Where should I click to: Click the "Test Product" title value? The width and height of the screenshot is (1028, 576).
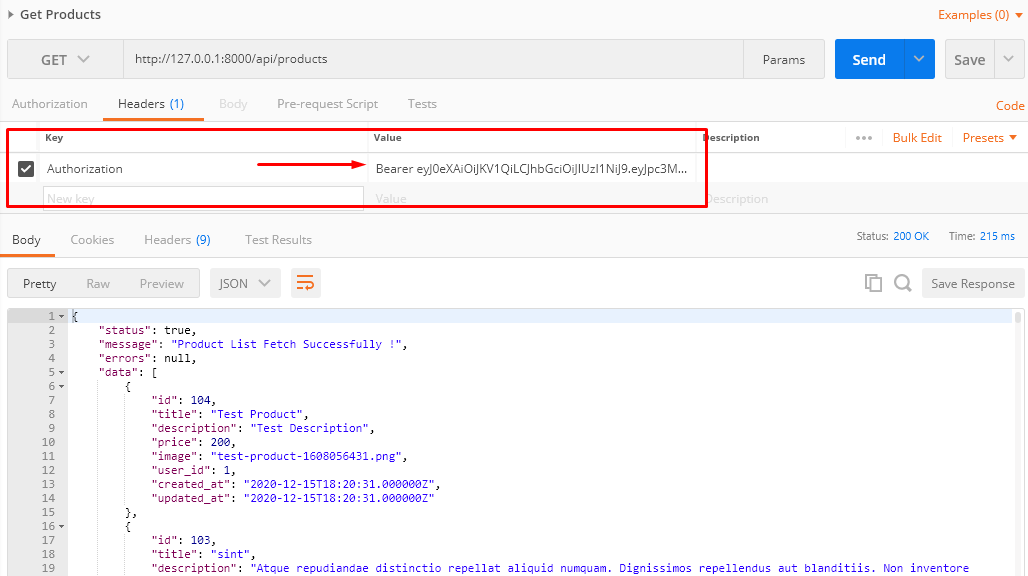pyautogui.click(x=256, y=414)
